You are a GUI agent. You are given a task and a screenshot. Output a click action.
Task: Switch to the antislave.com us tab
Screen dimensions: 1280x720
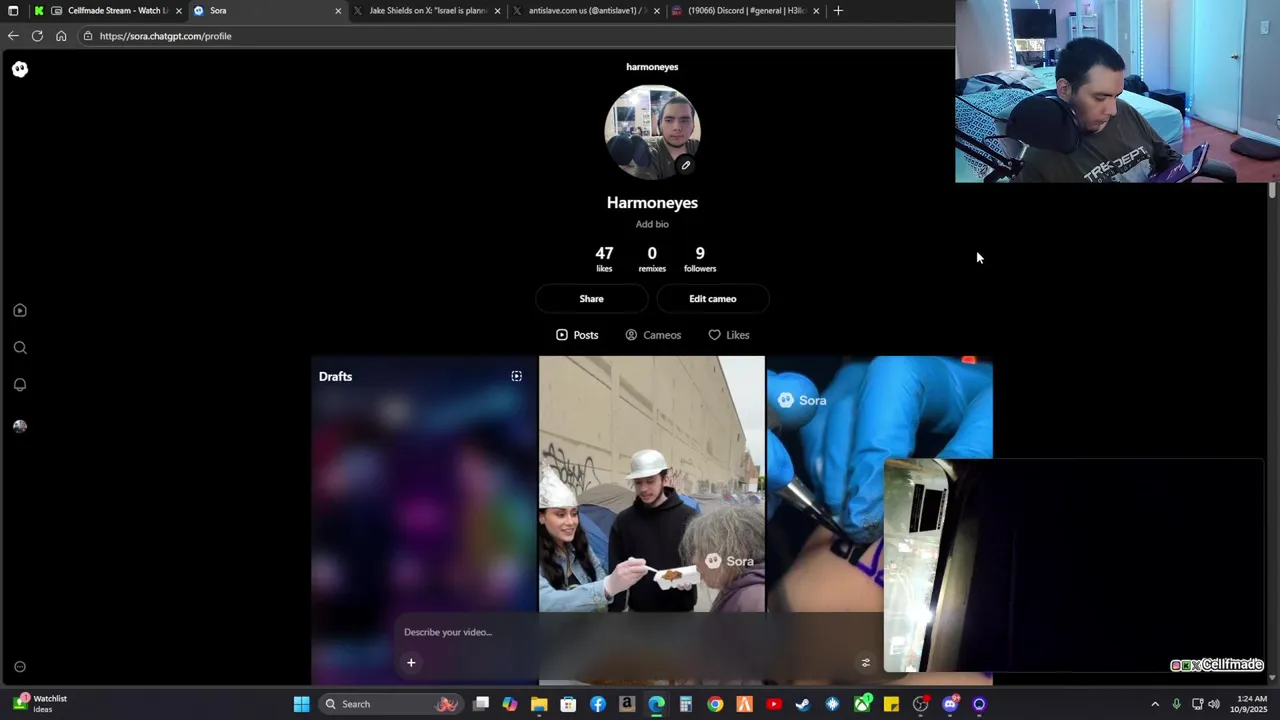[587, 11]
